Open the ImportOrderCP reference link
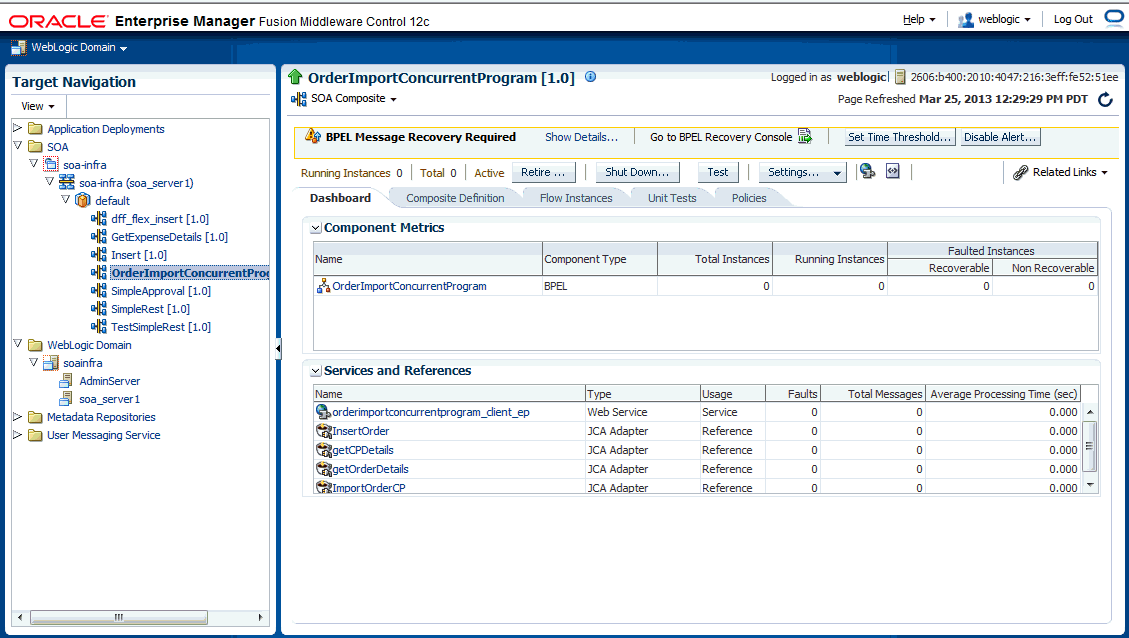 coord(369,488)
